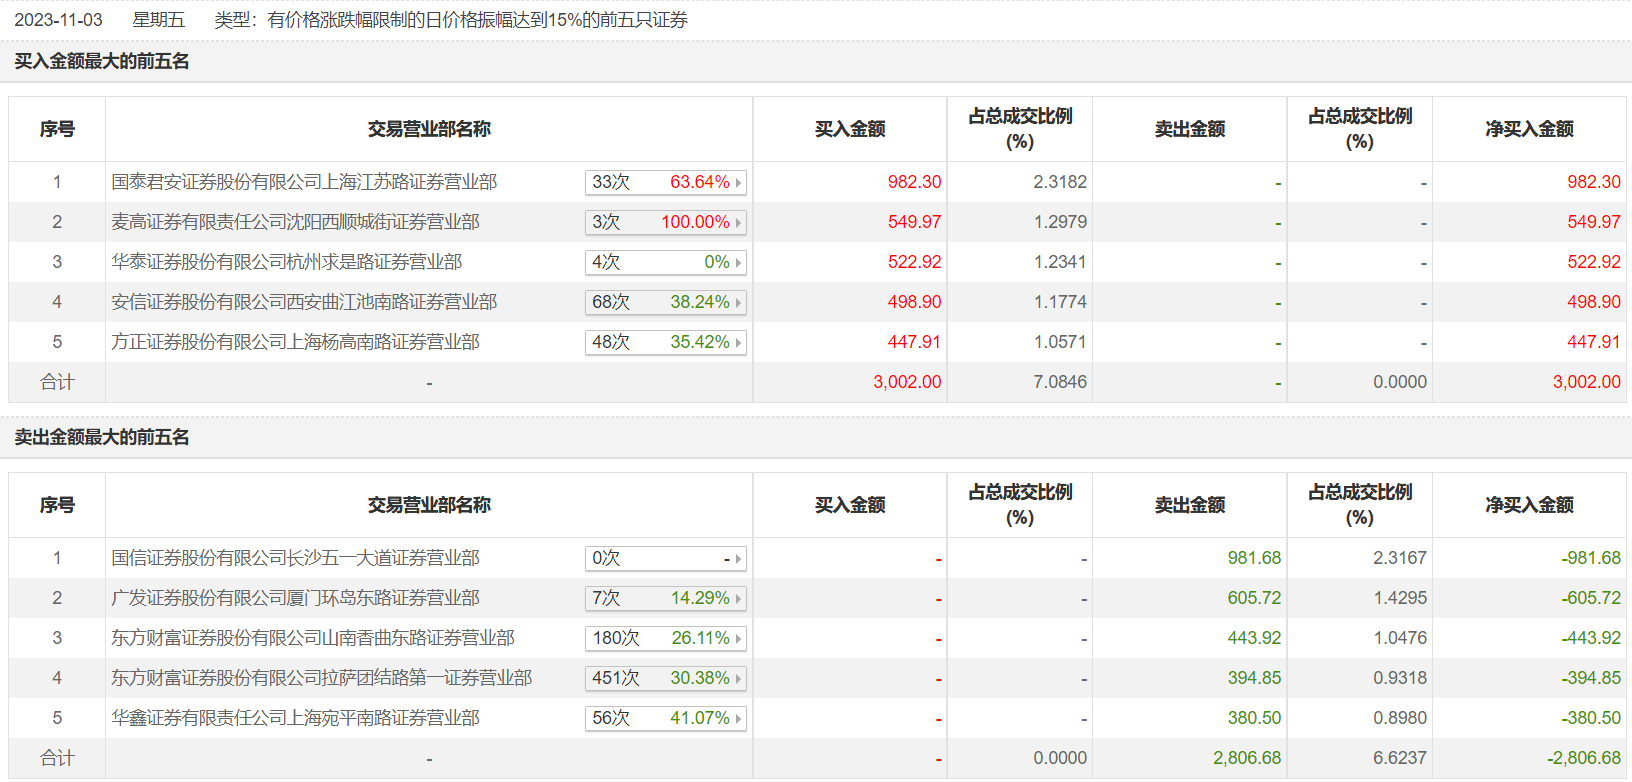Image resolution: width=1632 pixels, height=782 pixels.
Task: Open 华鑫证券上海宛平南路证券营业部 link
Action: click(x=295, y=718)
